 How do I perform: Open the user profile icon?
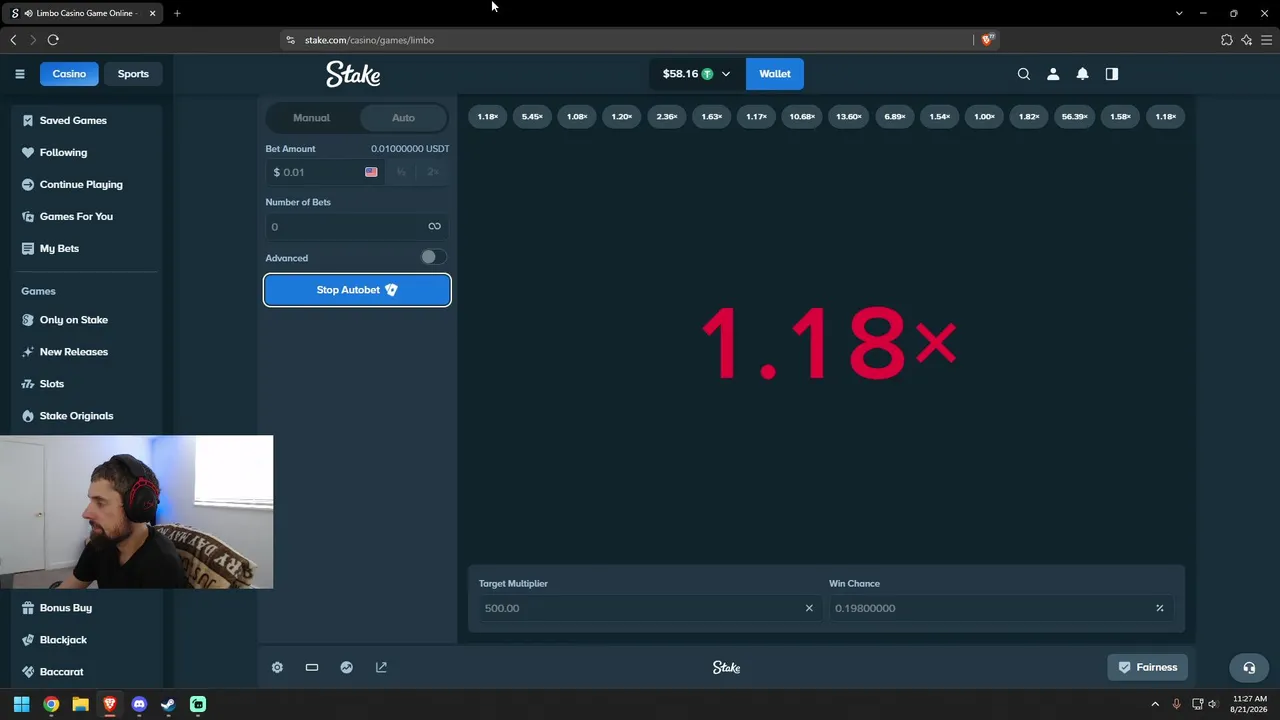click(x=1053, y=74)
